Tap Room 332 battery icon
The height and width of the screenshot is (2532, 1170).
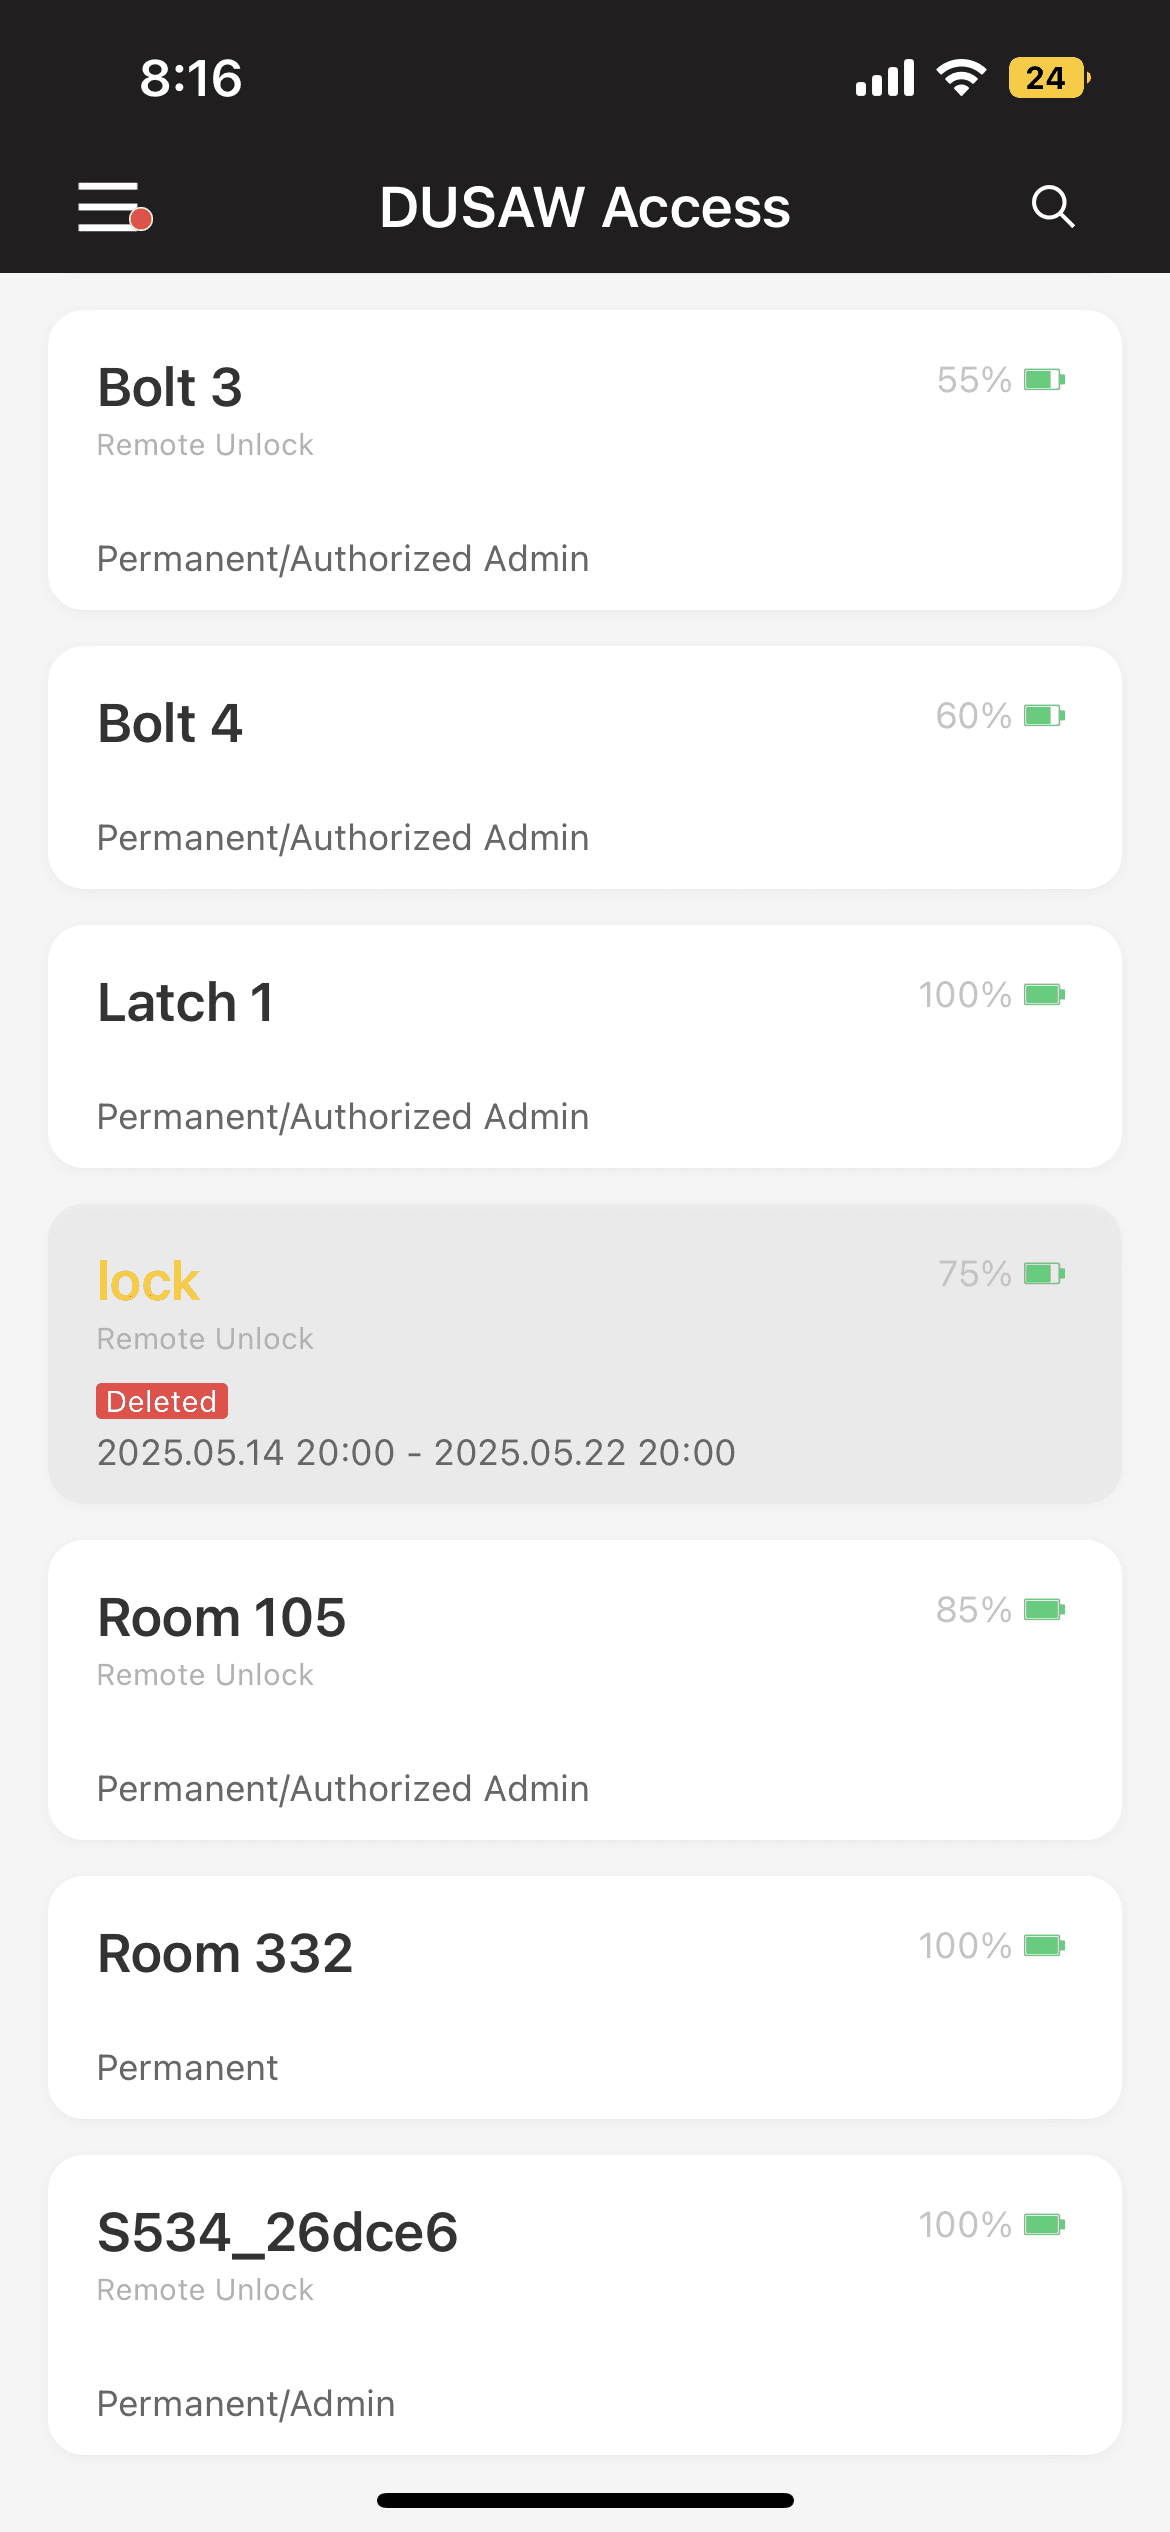[1044, 1946]
